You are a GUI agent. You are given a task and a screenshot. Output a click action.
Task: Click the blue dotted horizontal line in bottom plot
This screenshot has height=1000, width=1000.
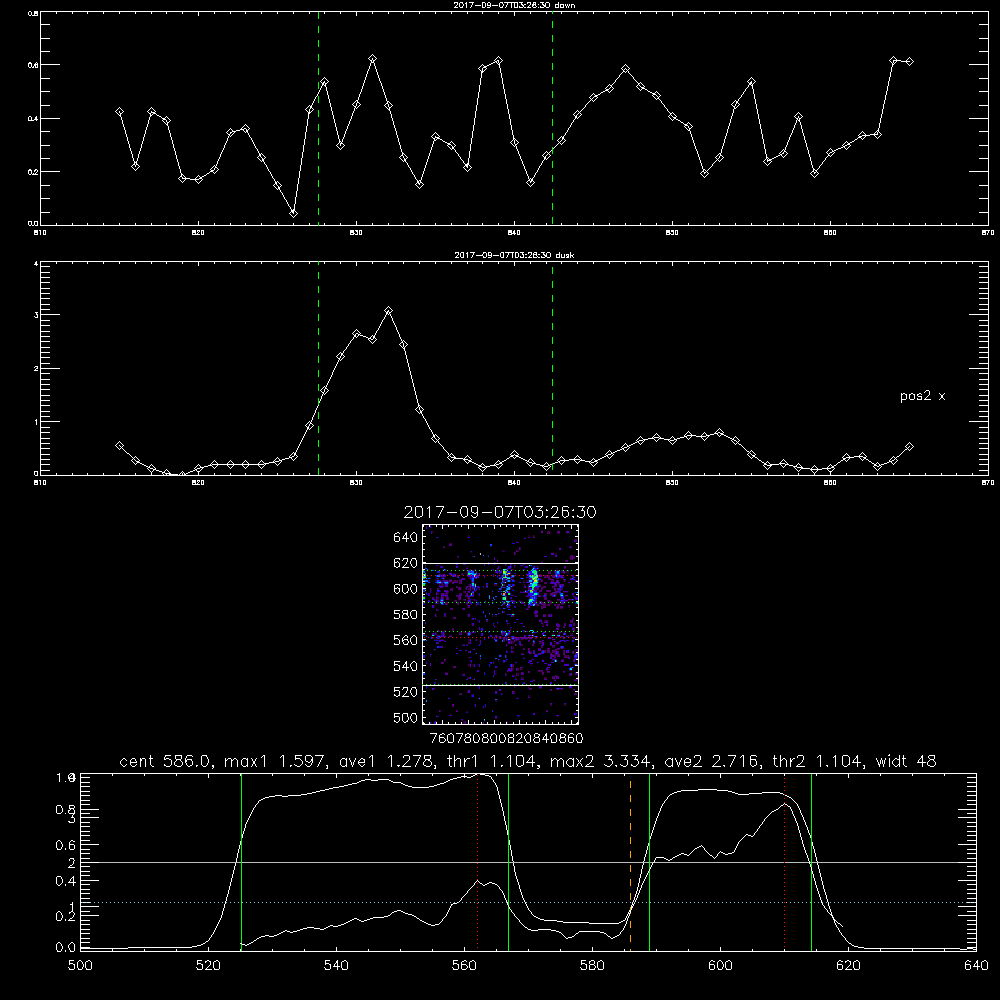pos(528,902)
